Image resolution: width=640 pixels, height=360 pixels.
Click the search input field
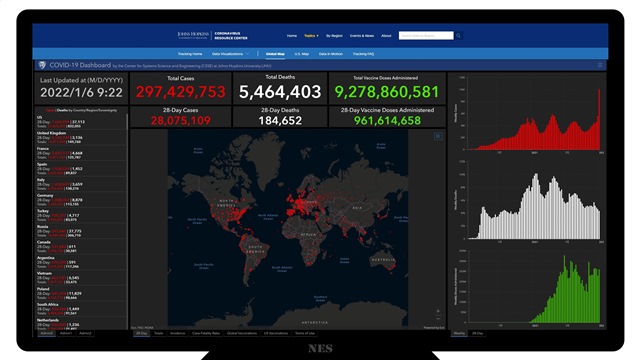[x=426, y=36]
